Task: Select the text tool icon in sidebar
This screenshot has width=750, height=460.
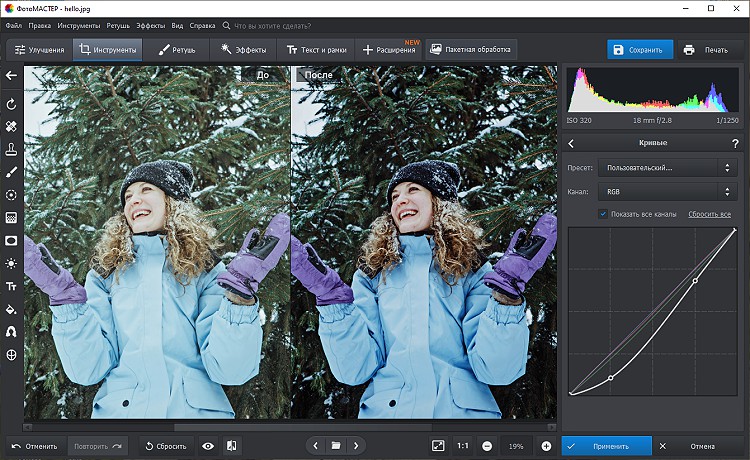Action: click(x=11, y=286)
